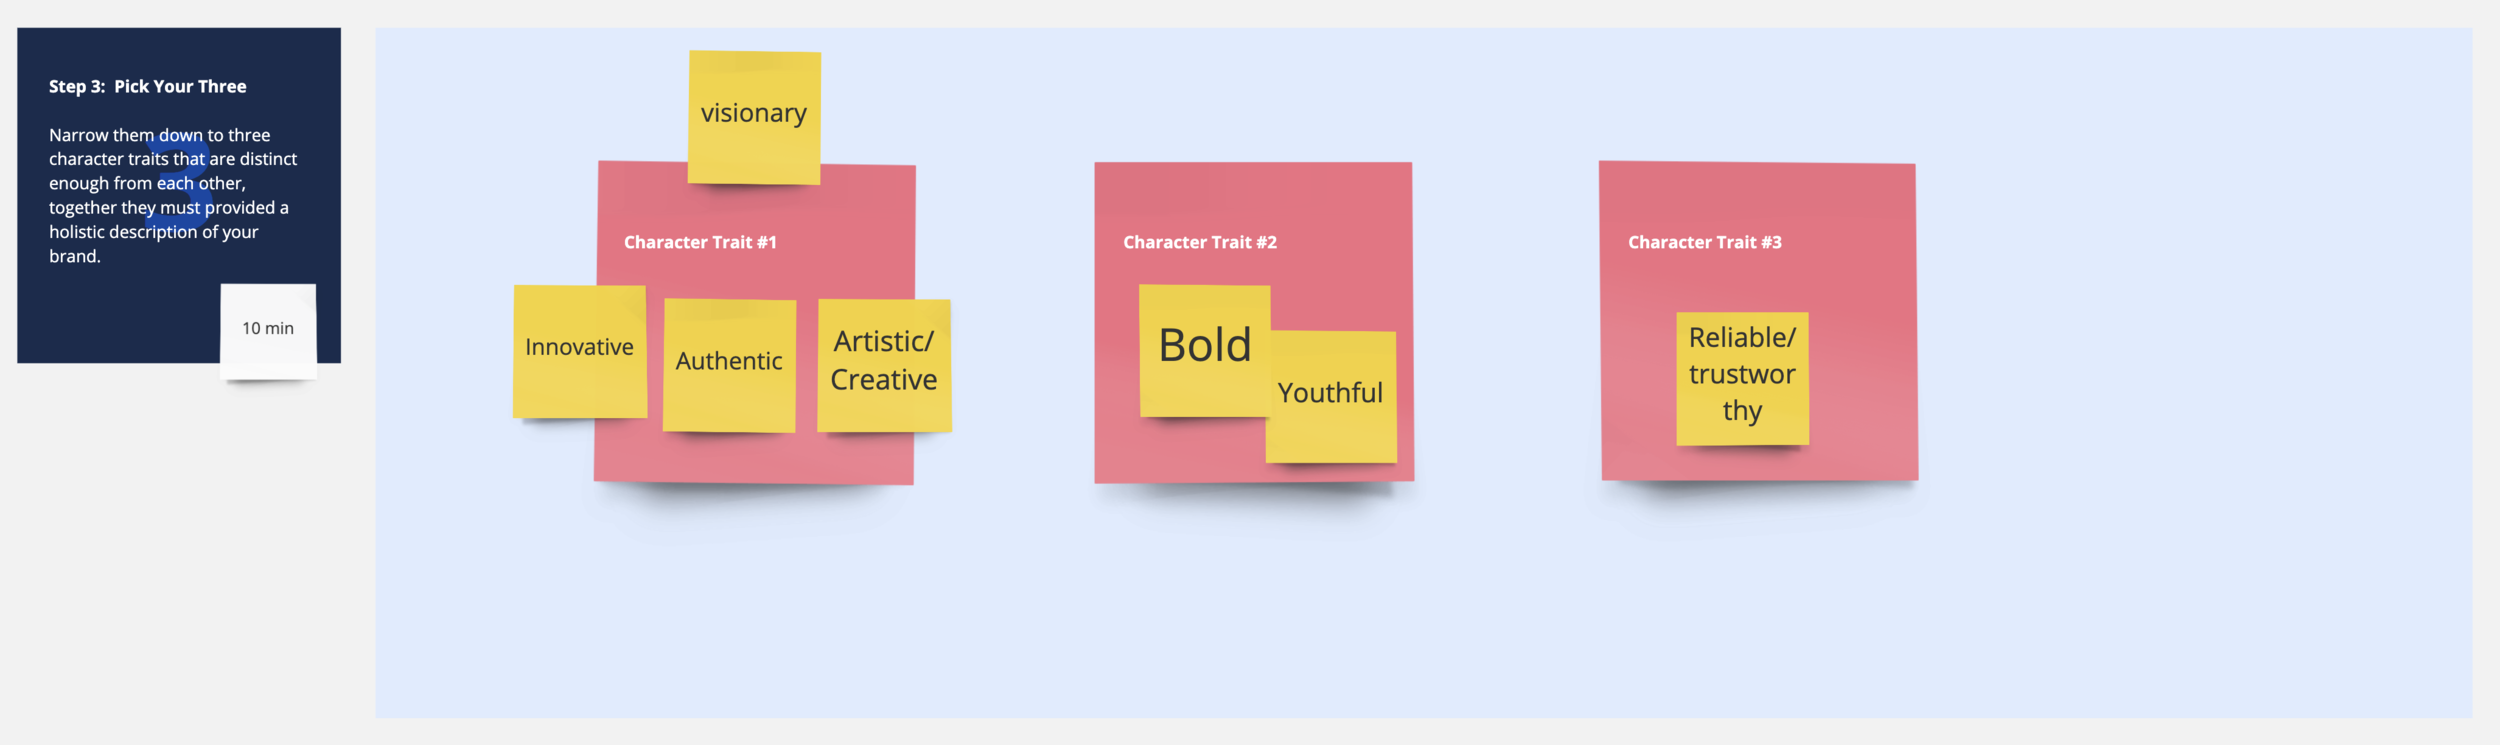Click the Bold sticky note
The height and width of the screenshot is (745, 2500).
(x=1205, y=350)
